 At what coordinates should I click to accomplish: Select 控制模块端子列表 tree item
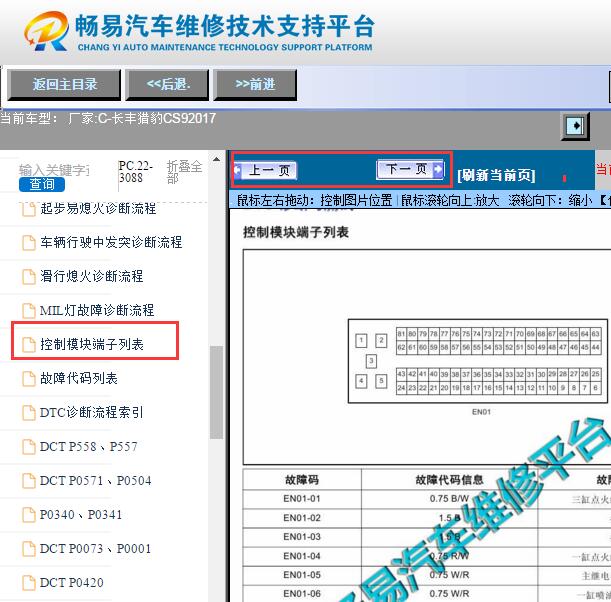click(92, 344)
